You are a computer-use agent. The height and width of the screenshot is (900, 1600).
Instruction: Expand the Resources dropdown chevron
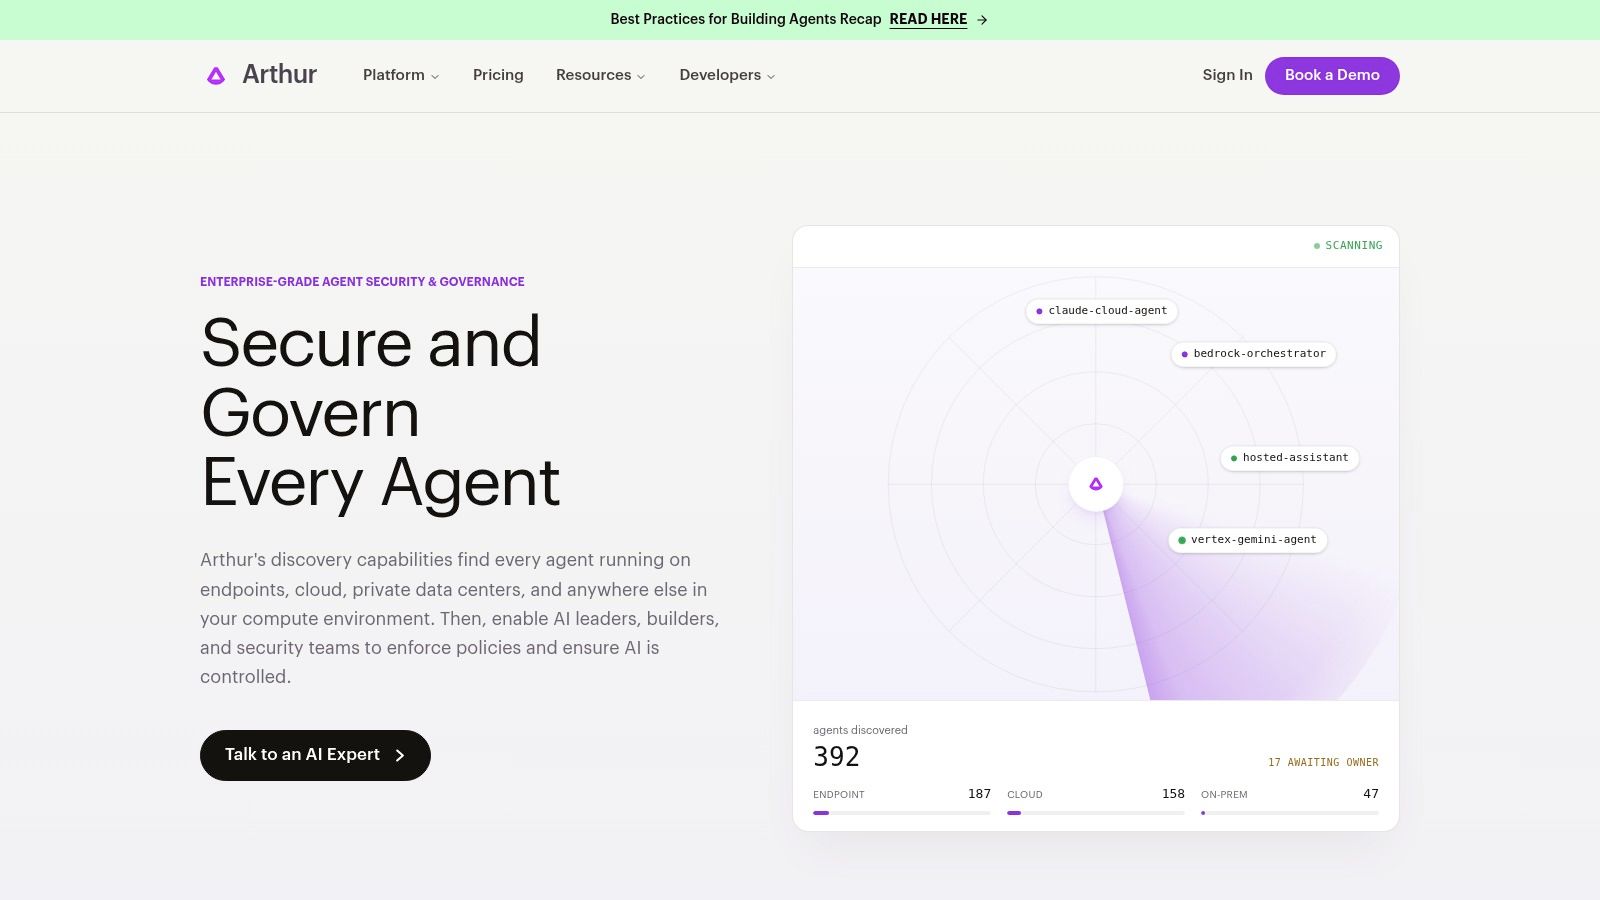tap(641, 76)
